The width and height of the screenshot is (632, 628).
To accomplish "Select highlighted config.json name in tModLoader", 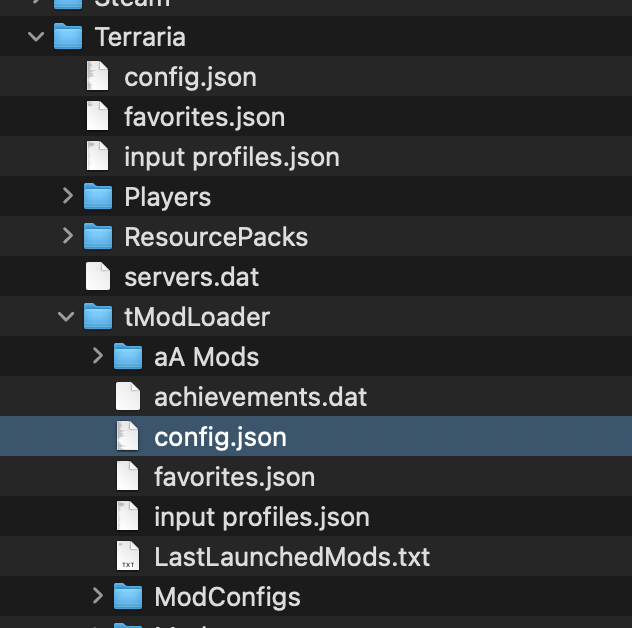I will (x=220, y=437).
